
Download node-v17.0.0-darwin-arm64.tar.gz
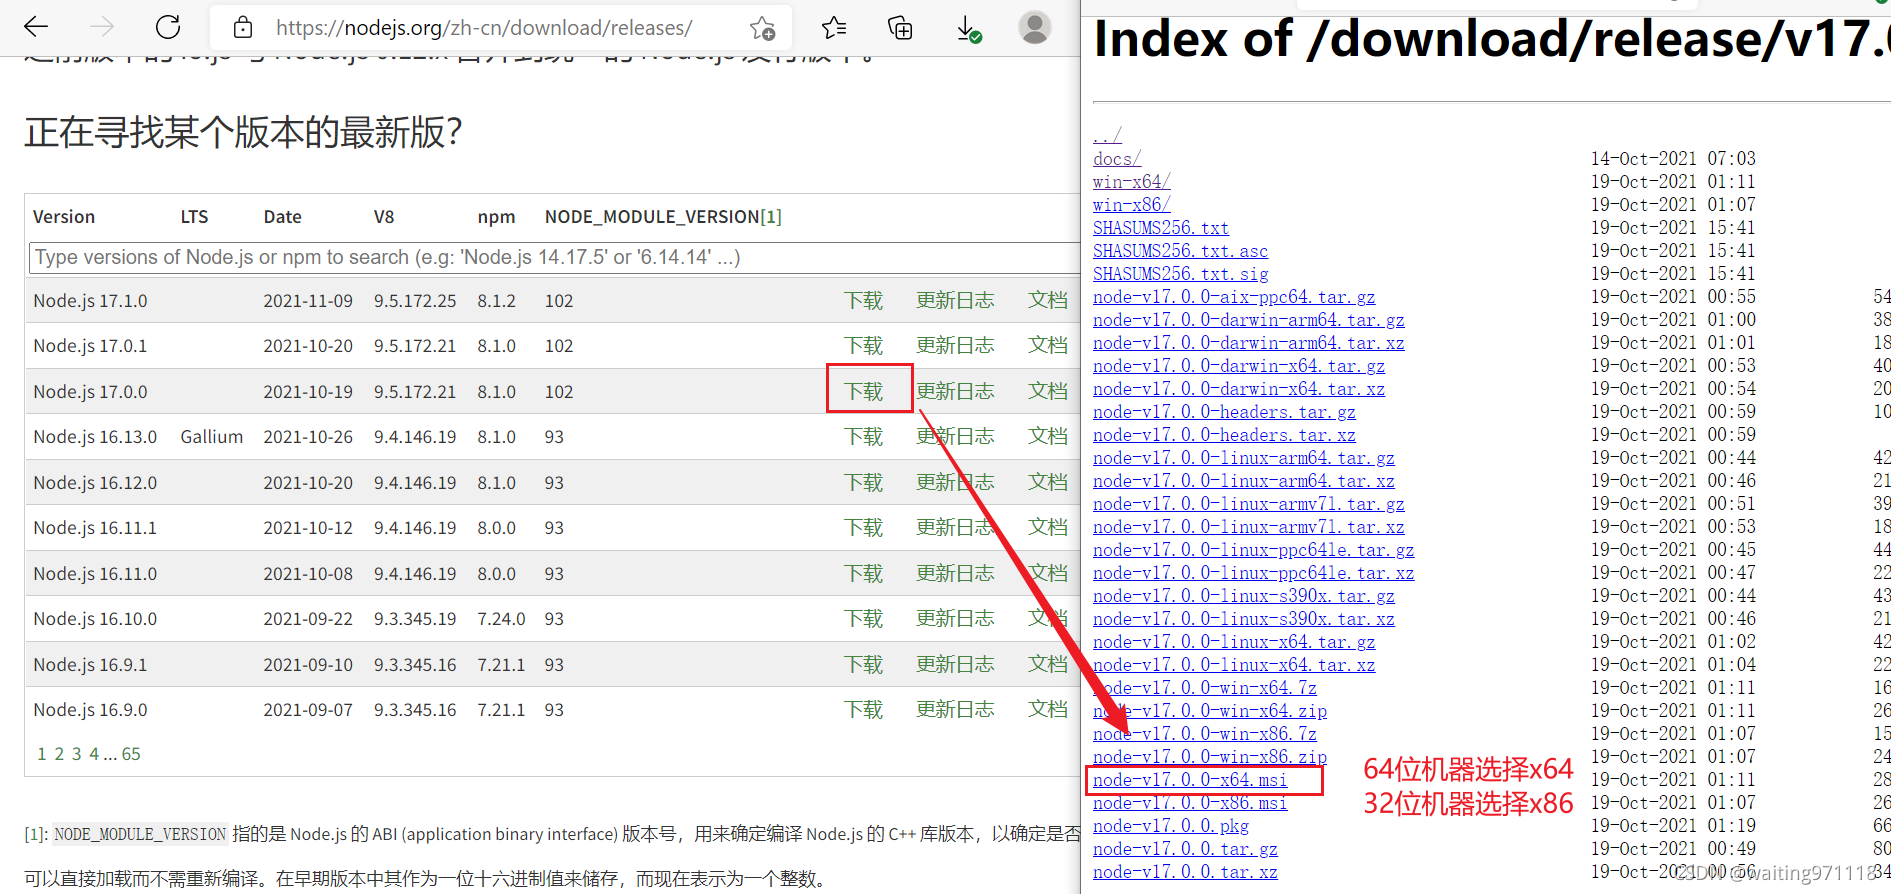1249,319
